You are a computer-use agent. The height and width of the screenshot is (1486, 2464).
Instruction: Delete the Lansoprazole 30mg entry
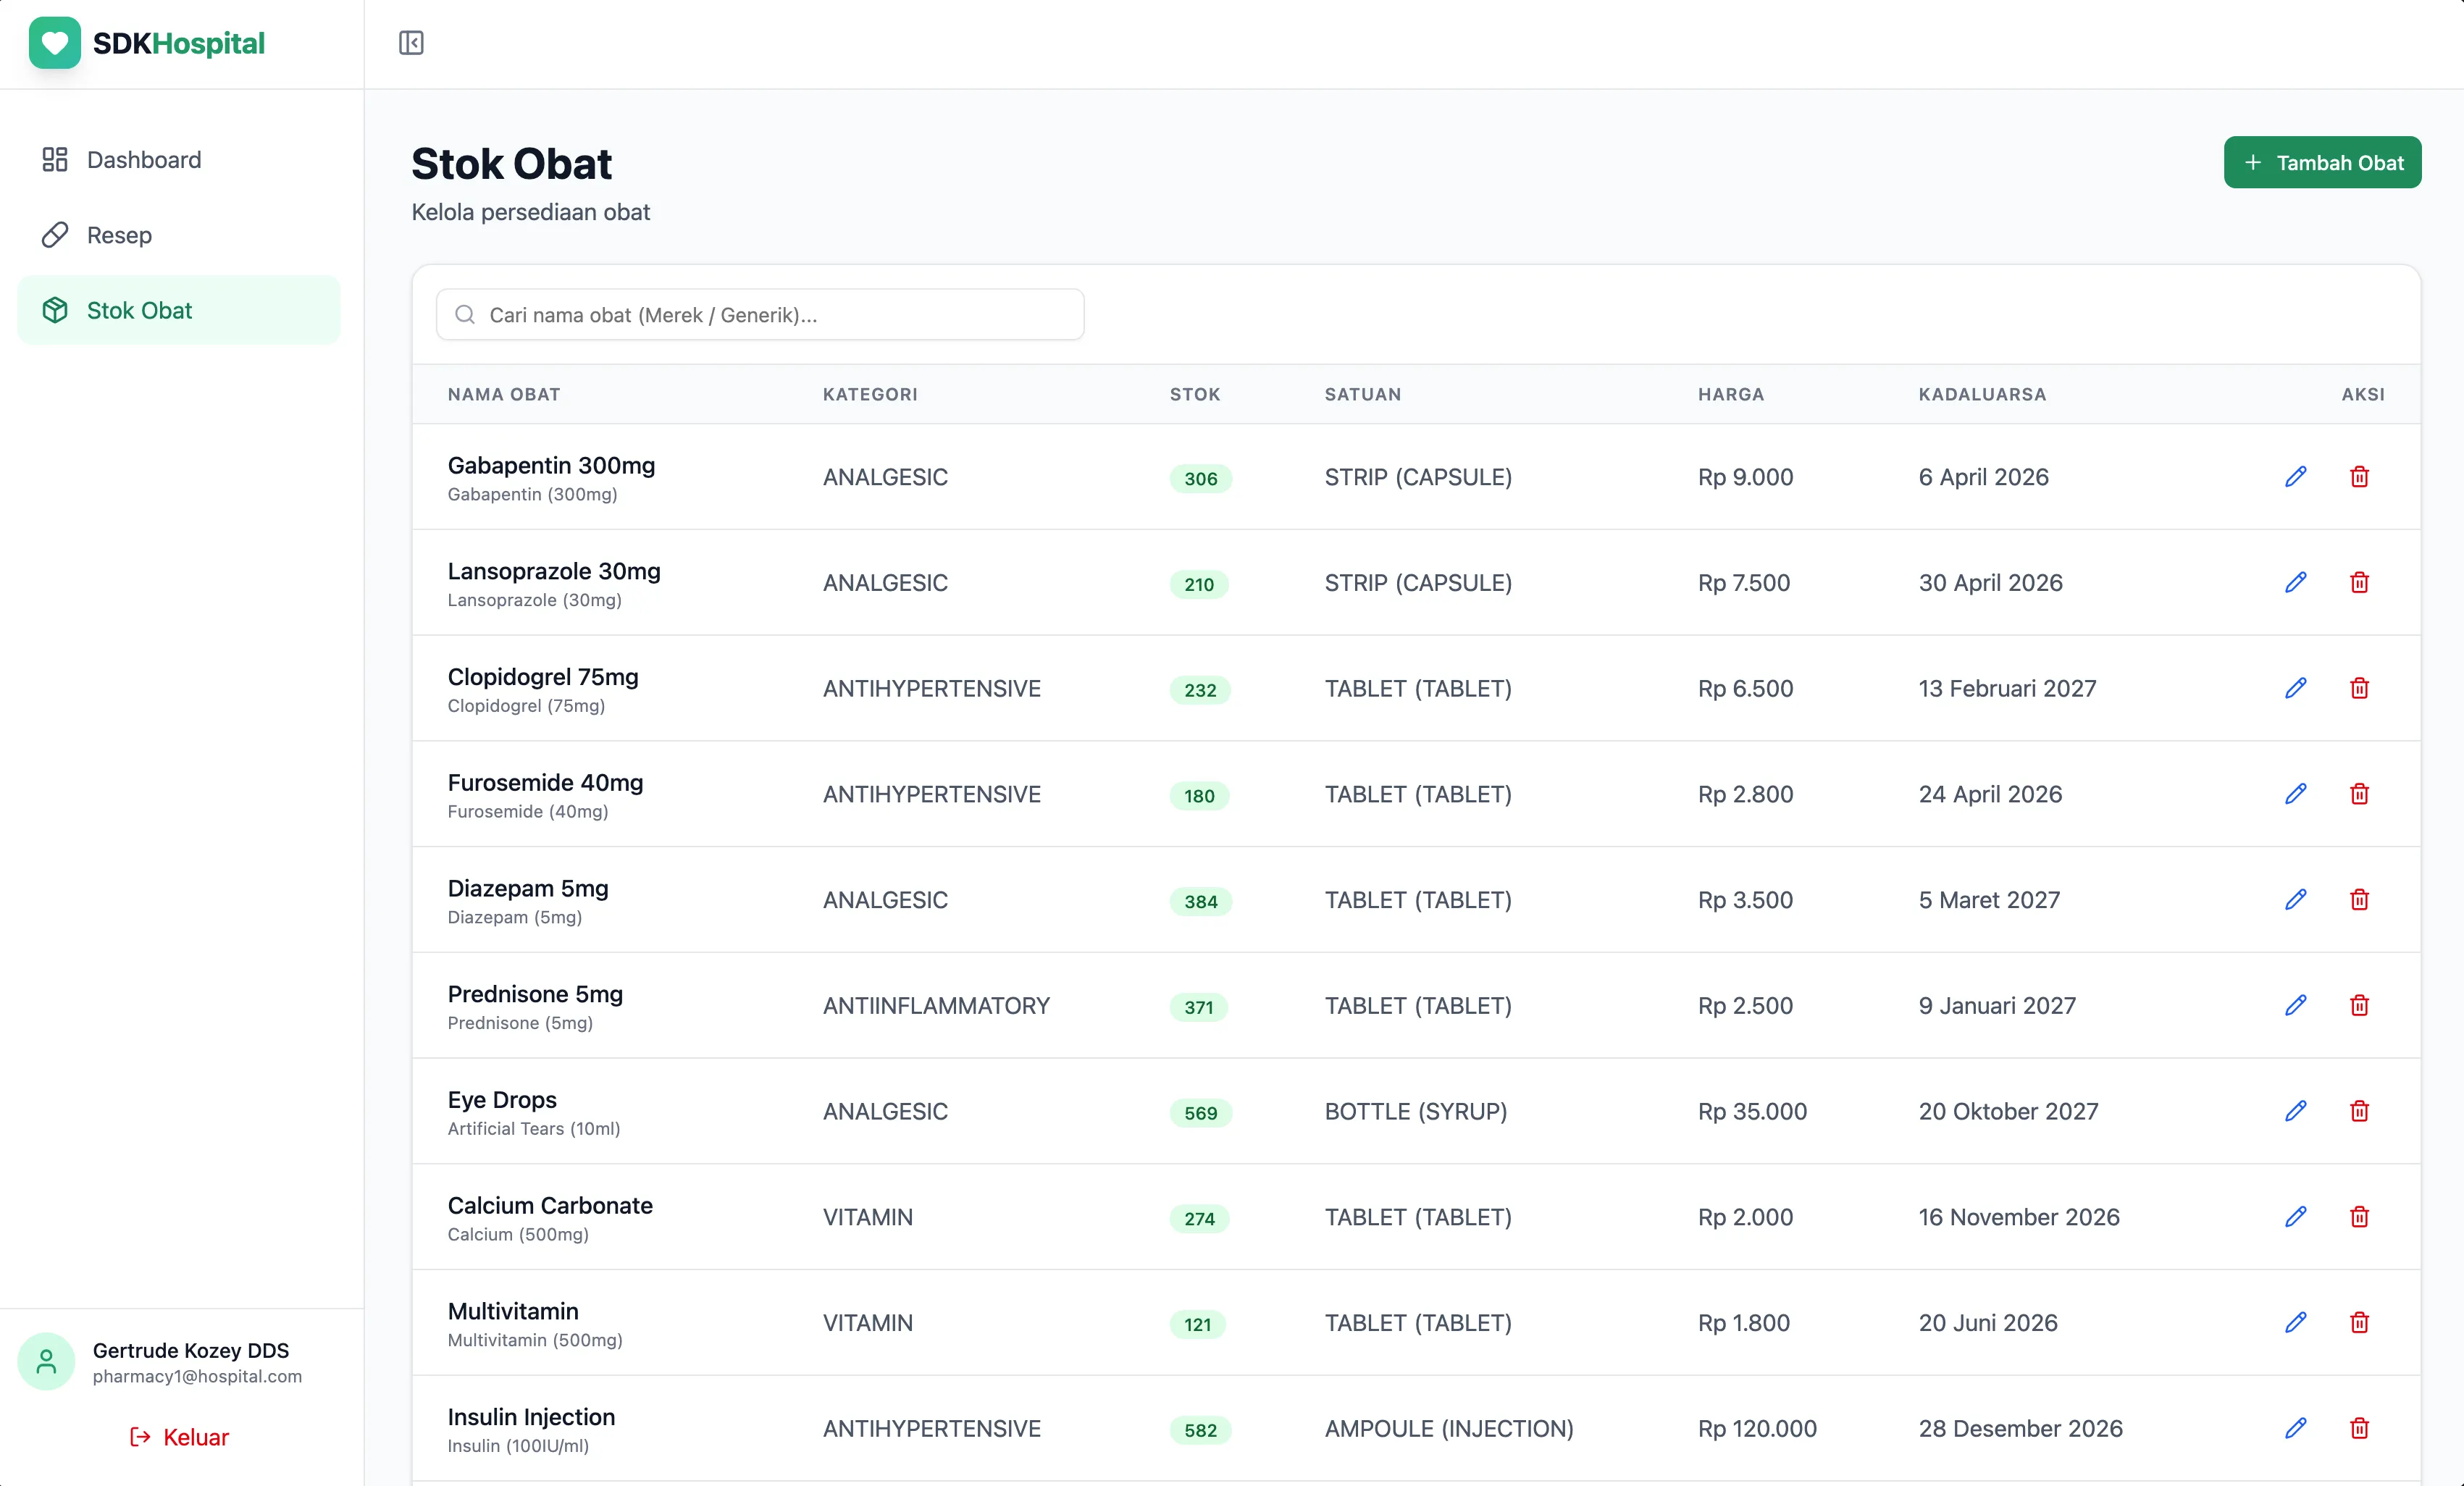pyautogui.click(x=2359, y=583)
